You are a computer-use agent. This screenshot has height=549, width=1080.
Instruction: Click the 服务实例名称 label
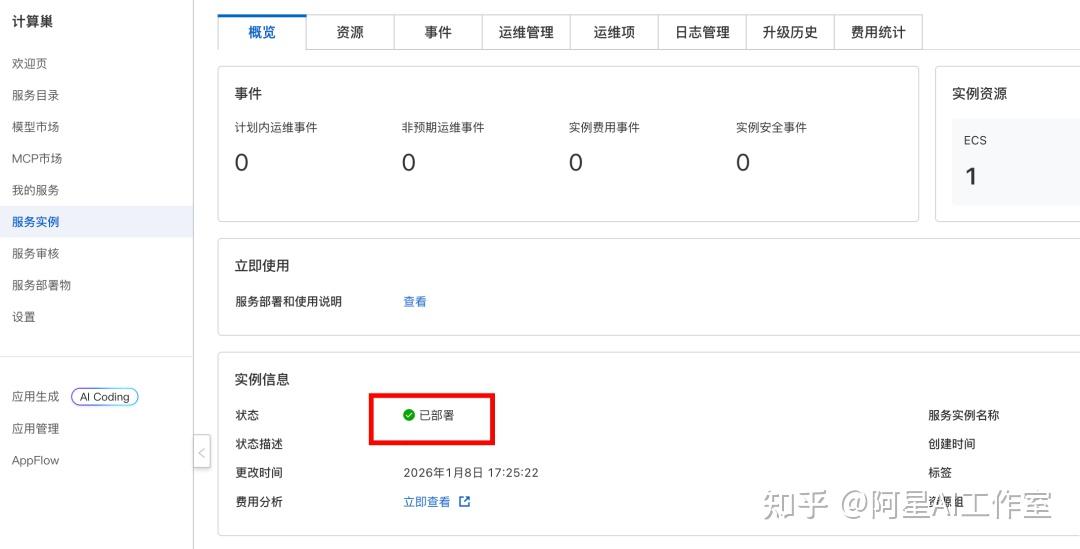964,415
